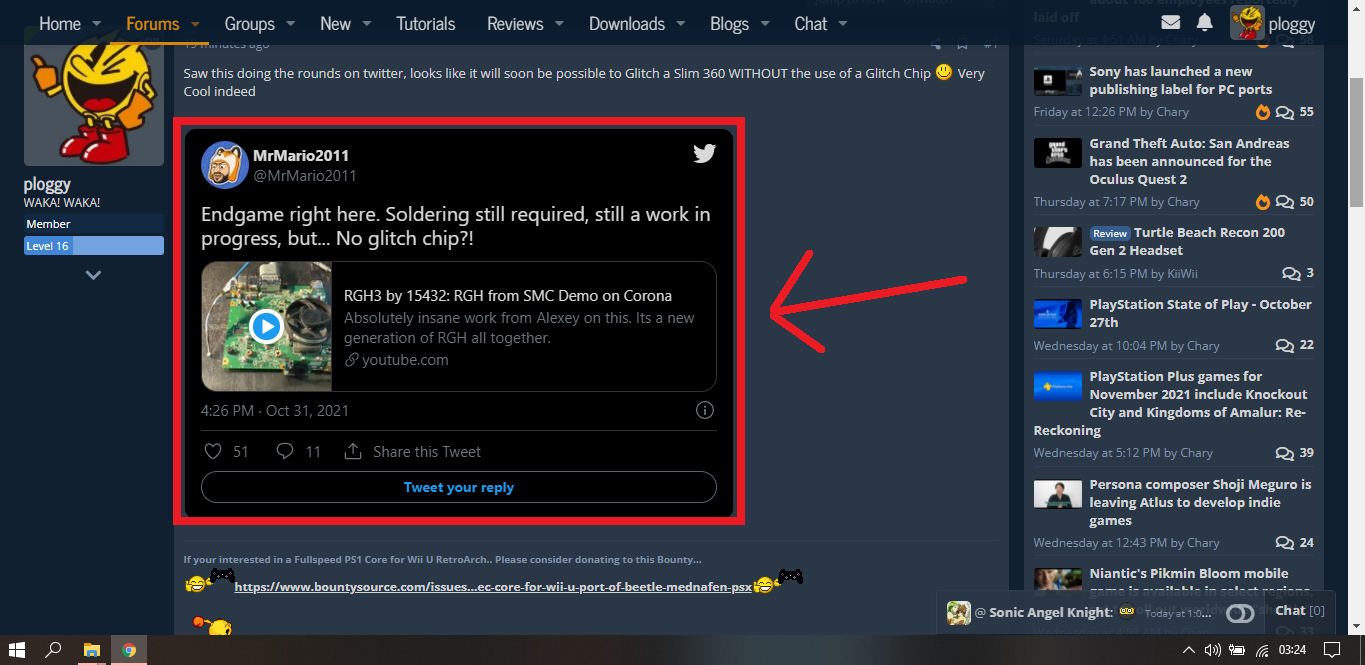
Task: Click the smiley emoji in the post text
Action: [944, 72]
